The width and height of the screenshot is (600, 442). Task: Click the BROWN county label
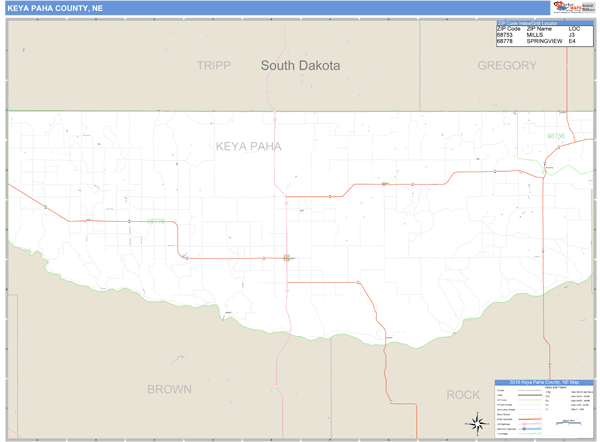coord(169,389)
